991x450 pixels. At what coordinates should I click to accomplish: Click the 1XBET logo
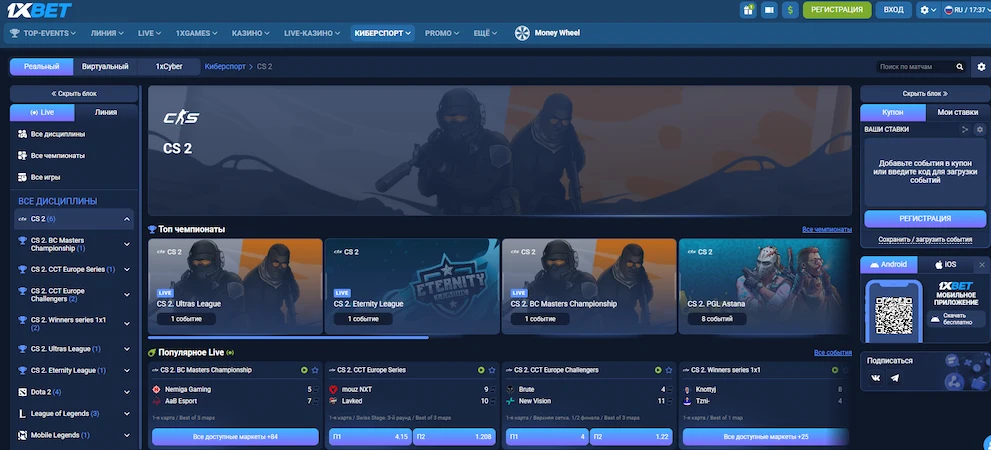pyautogui.click(x=39, y=10)
